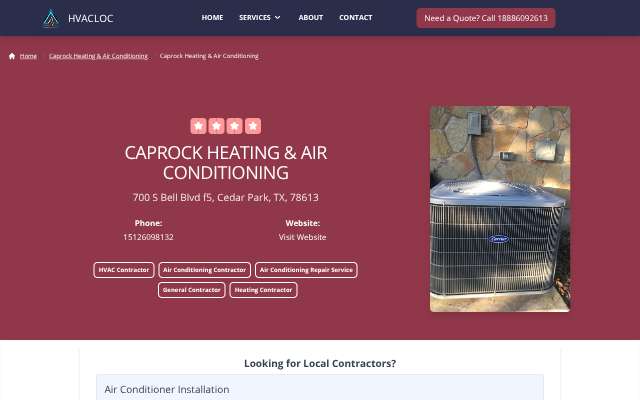Click the Phone: label
640x400 pixels.
tap(148, 223)
